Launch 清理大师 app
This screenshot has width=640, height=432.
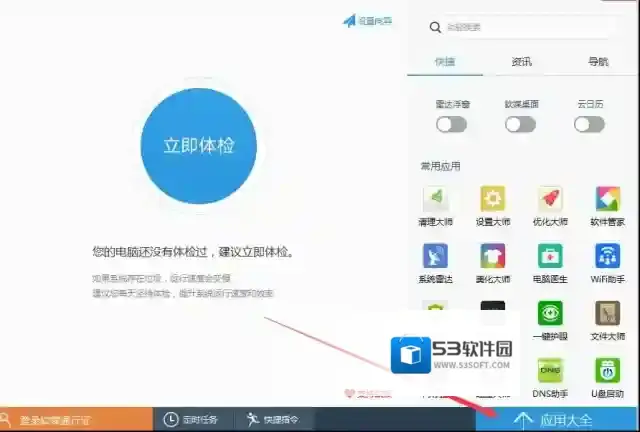coord(436,206)
